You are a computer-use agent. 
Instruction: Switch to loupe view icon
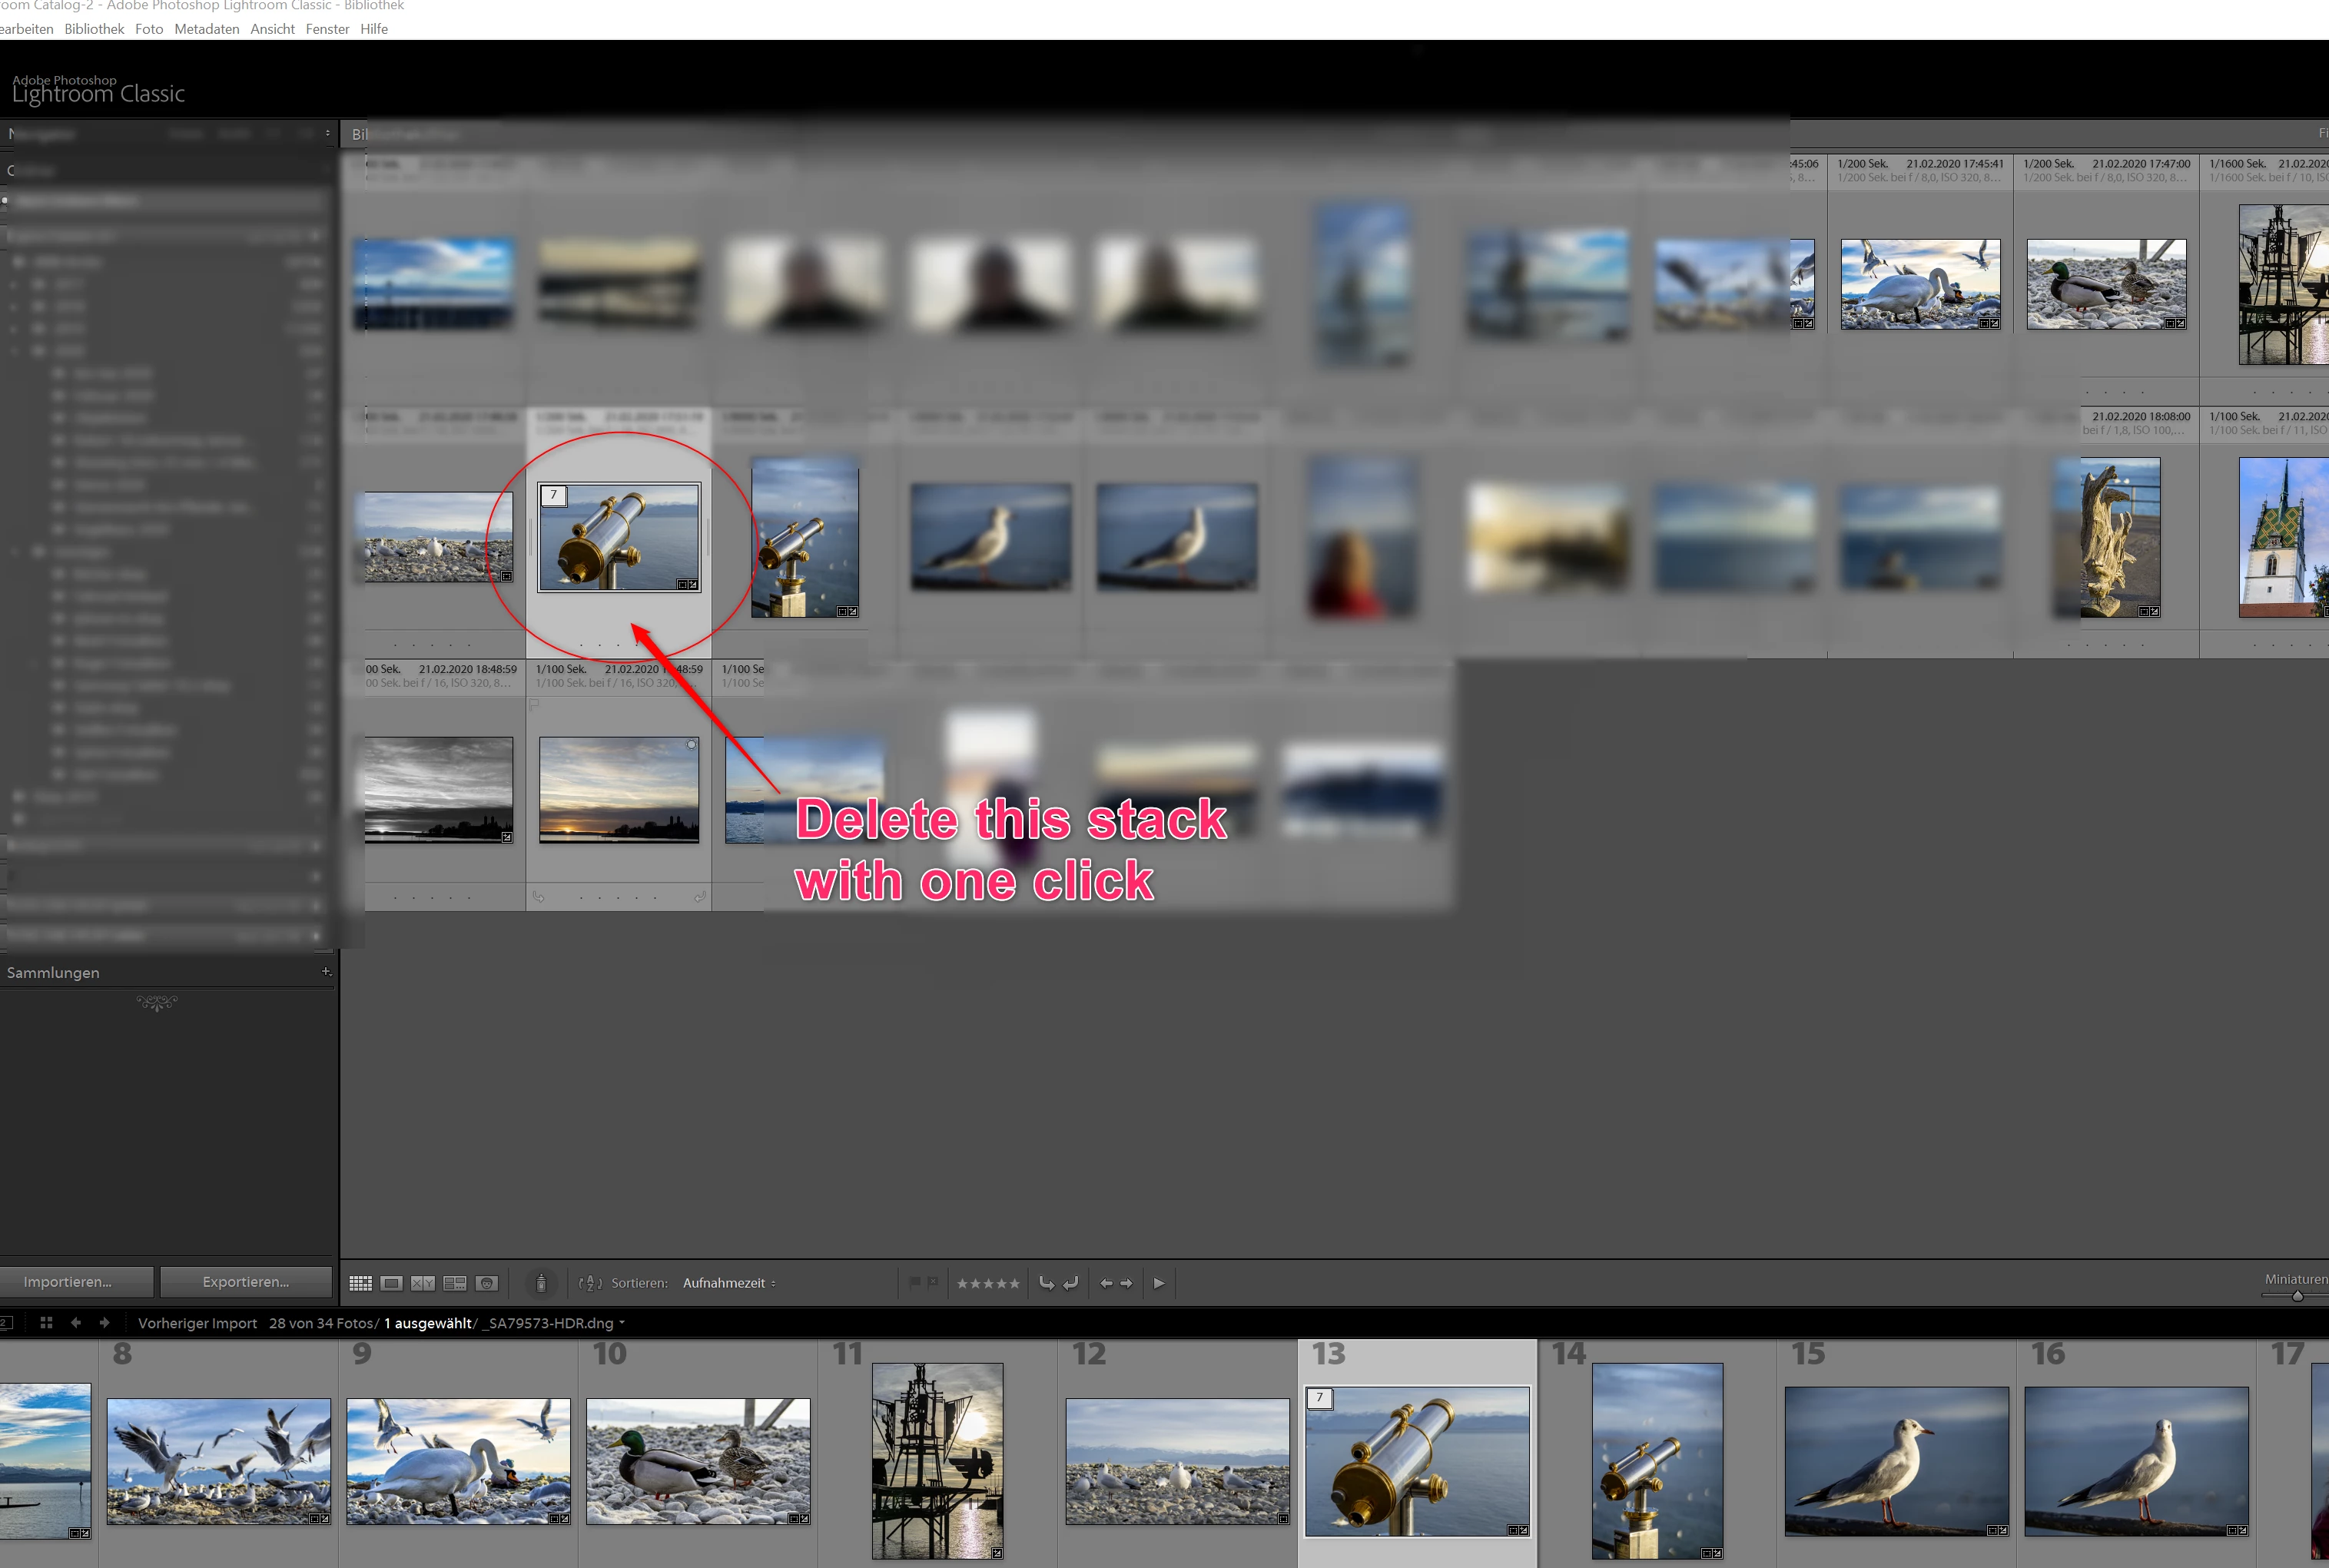pos(392,1283)
